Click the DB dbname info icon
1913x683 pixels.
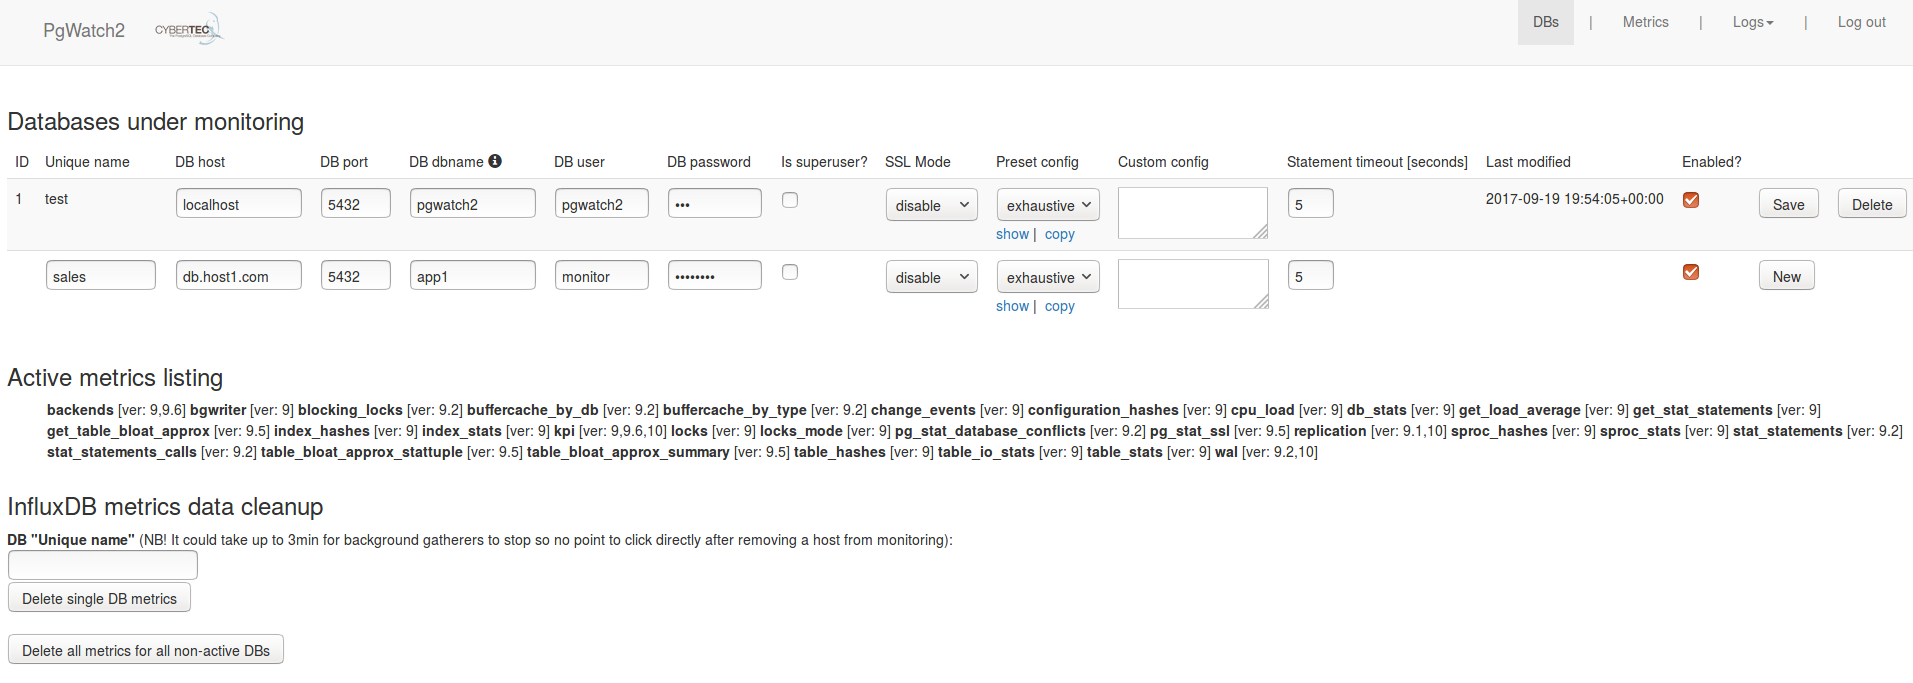pyautogui.click(x=495, y=161)
